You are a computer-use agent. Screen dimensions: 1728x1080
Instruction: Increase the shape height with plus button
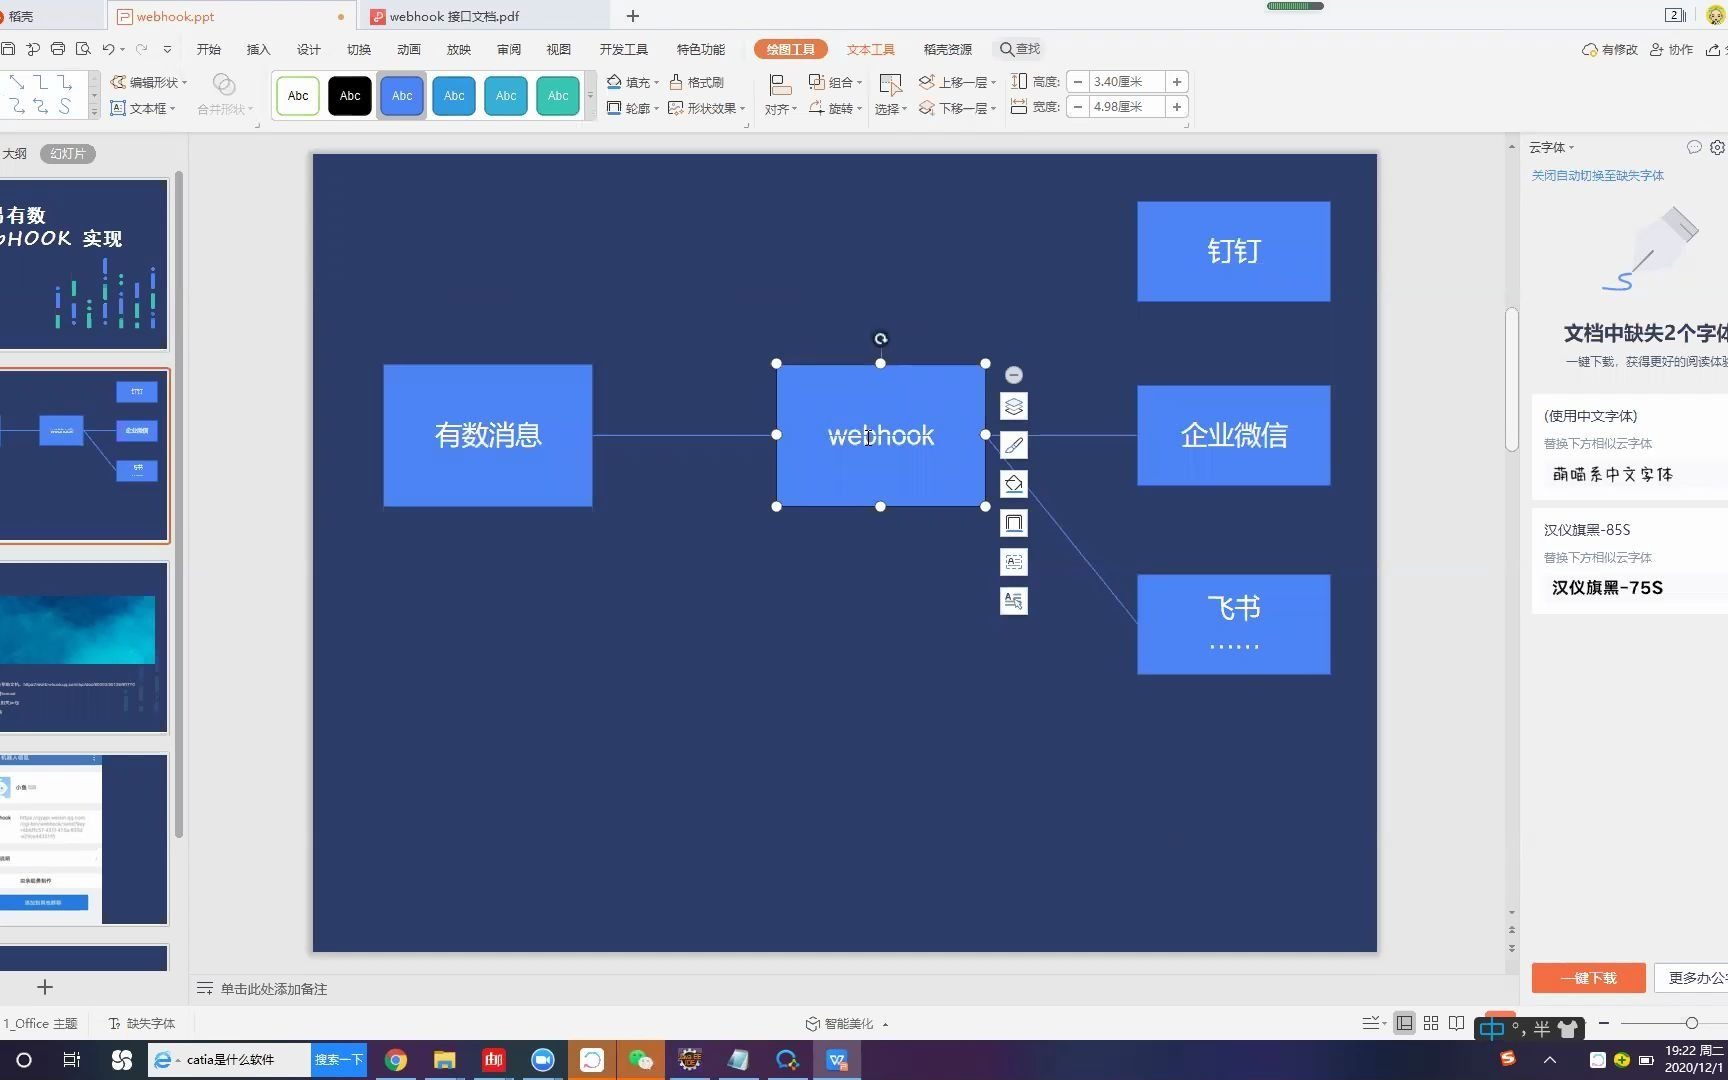[x=1177, y=82]
